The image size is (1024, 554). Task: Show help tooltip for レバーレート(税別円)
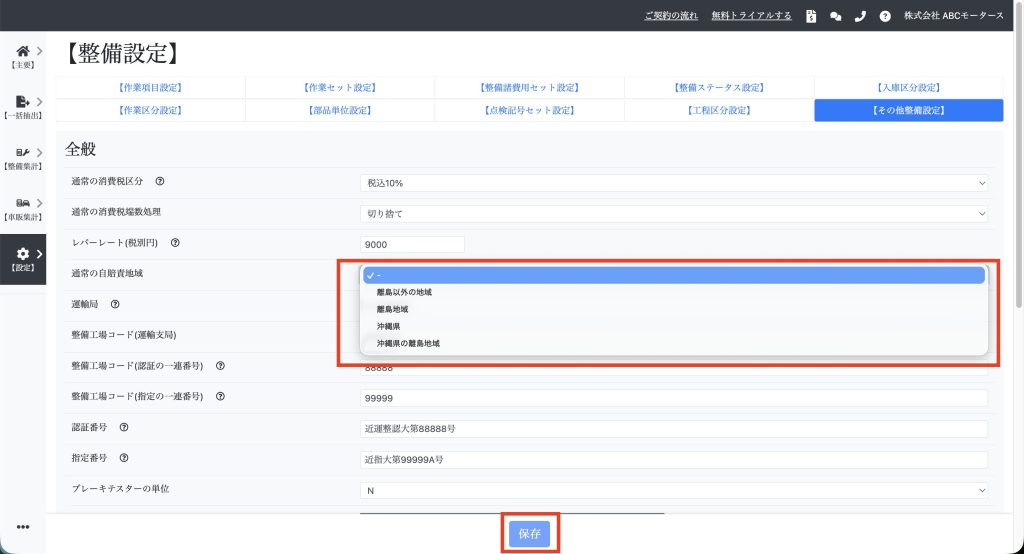[175, 243]
